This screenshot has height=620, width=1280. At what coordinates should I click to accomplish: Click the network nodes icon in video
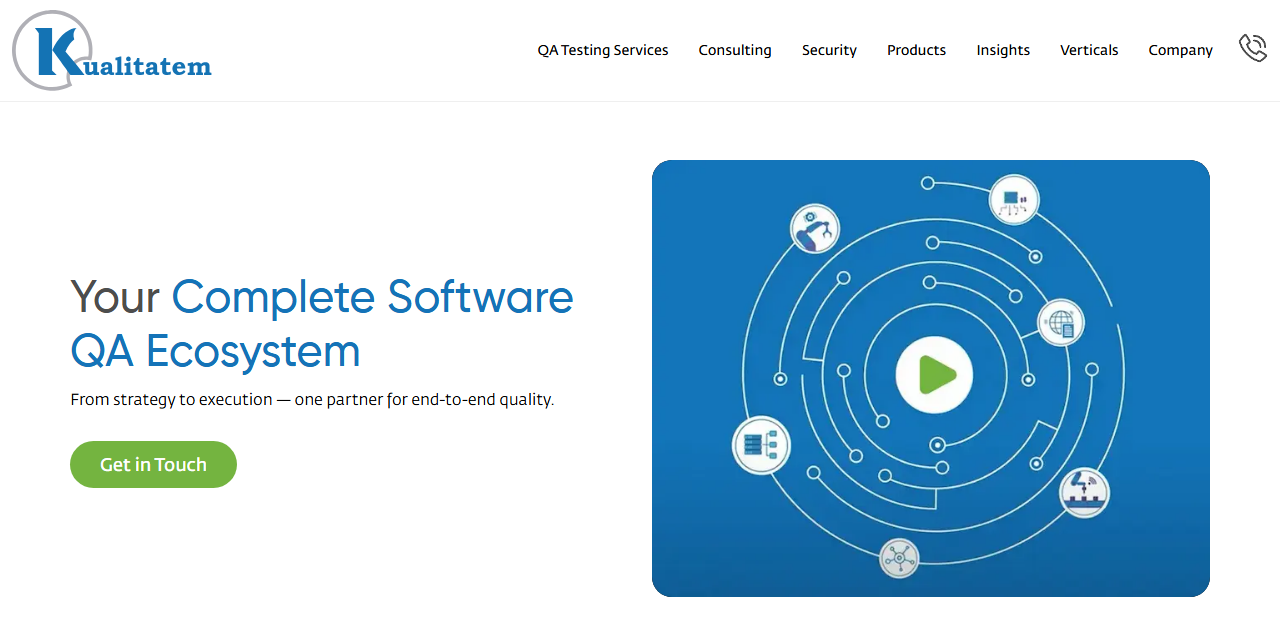click(x=899, y=558)
